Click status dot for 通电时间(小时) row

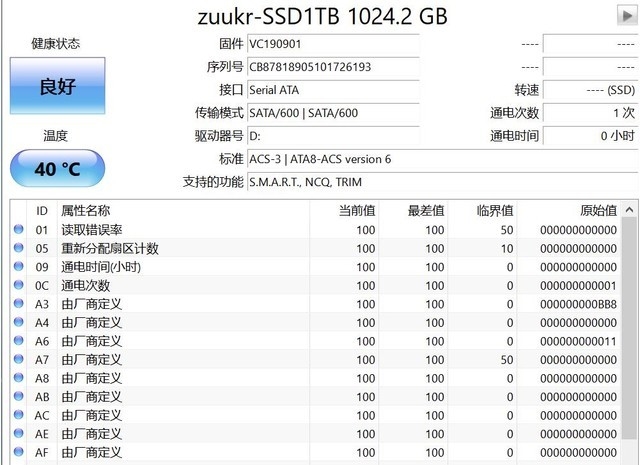[x=18, y=267]
